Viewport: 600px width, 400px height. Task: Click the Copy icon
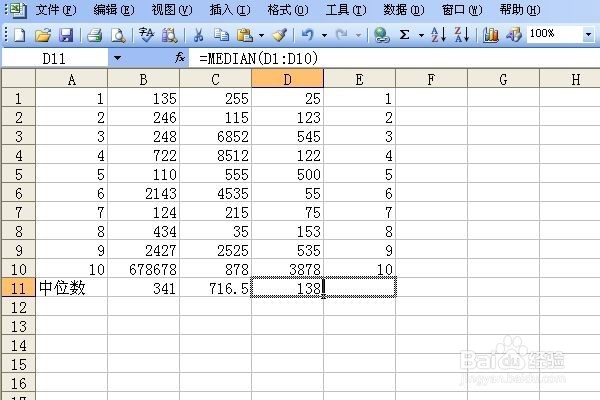pyautogui.click(x=221, y=35)
